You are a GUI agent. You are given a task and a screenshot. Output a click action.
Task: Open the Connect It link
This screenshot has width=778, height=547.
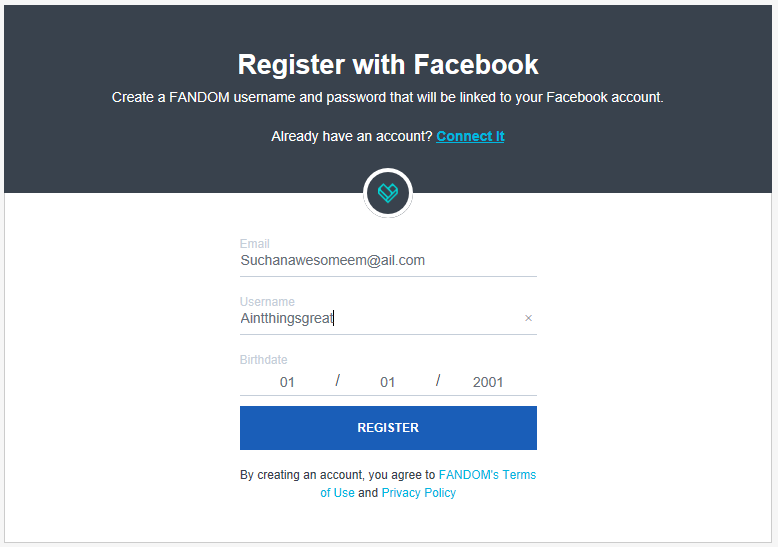pyautogui.click(x=470, y=136)
